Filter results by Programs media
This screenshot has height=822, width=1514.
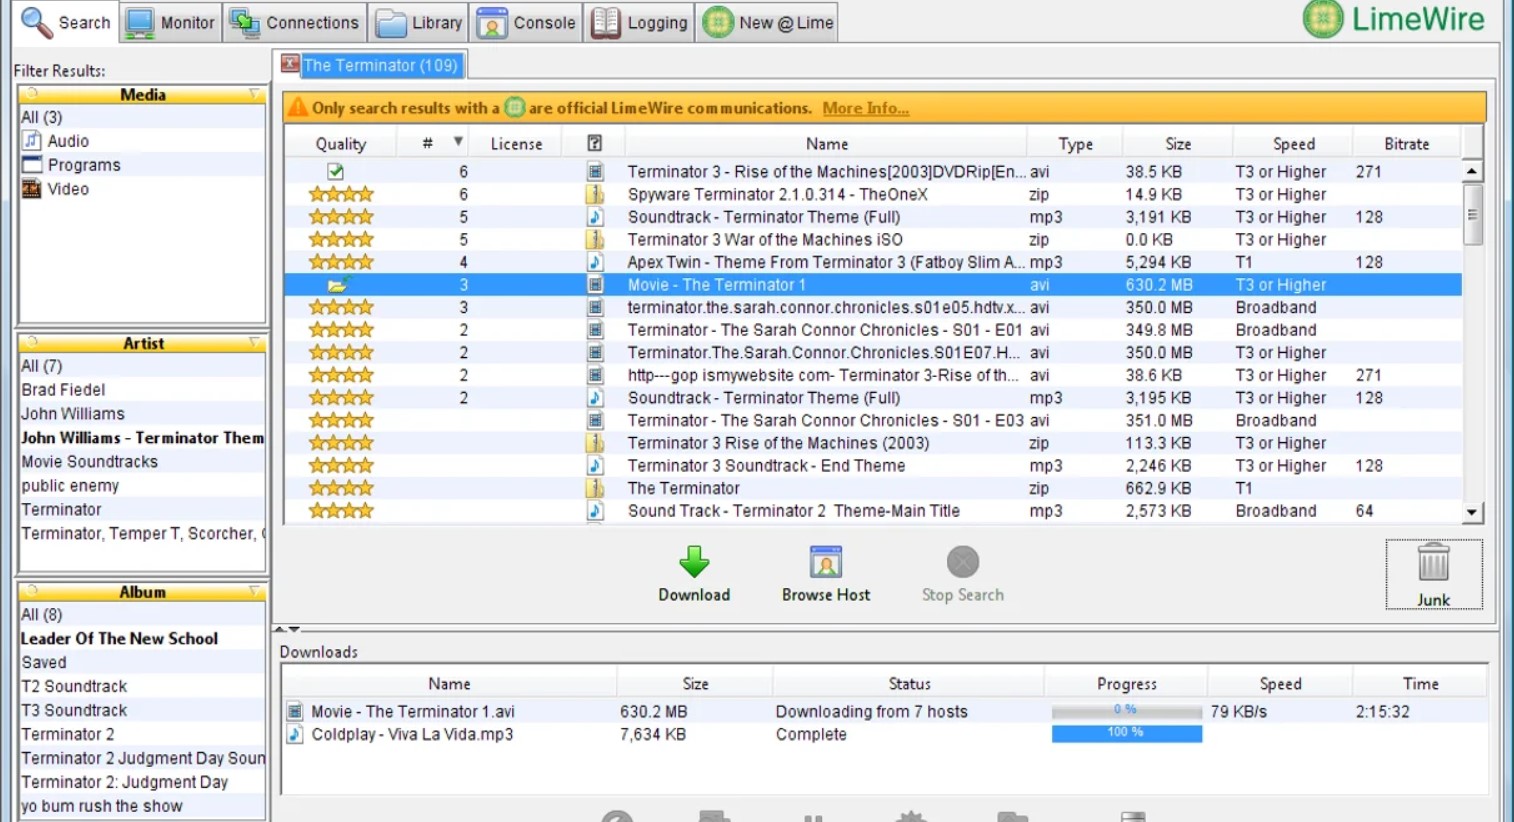tap(143, 165)
